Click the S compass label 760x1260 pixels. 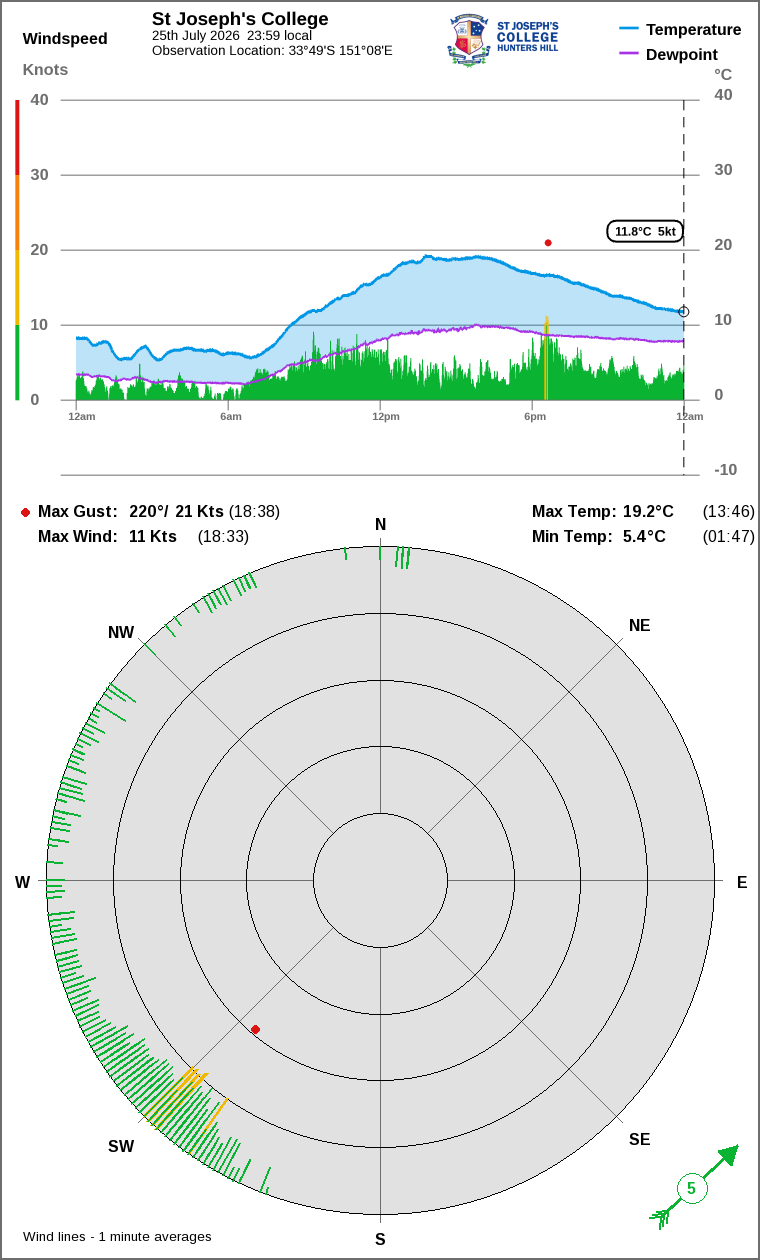[x=380, y=1240]
